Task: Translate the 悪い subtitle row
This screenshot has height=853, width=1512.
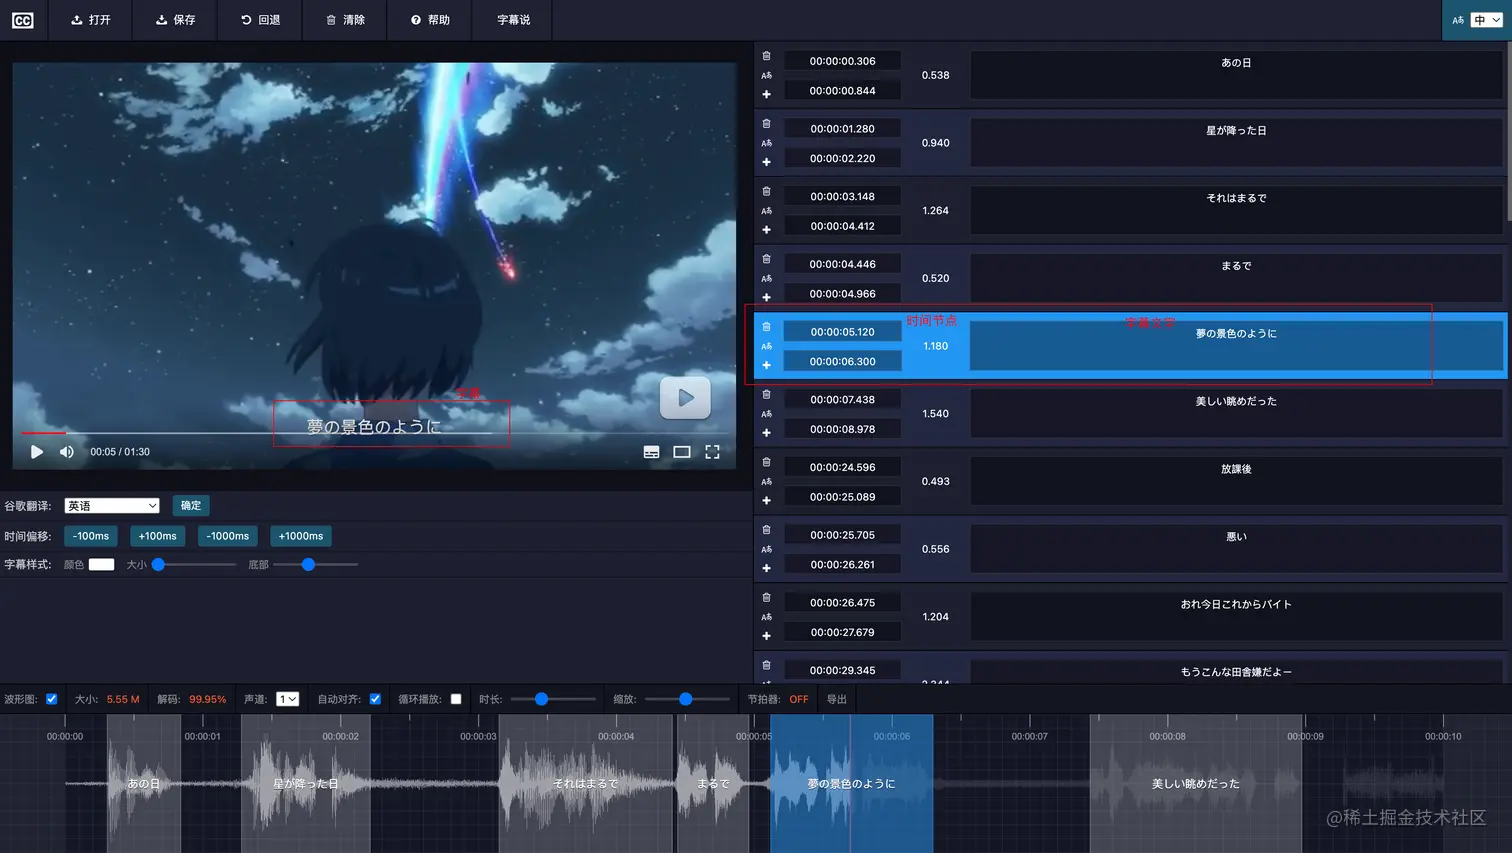Action: [766, 549]
